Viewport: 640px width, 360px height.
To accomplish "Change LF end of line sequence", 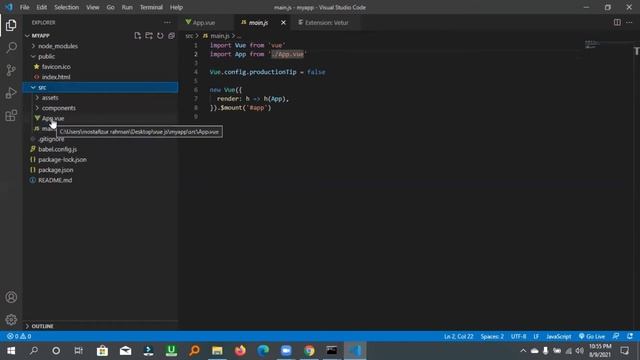I will point(536,336).
